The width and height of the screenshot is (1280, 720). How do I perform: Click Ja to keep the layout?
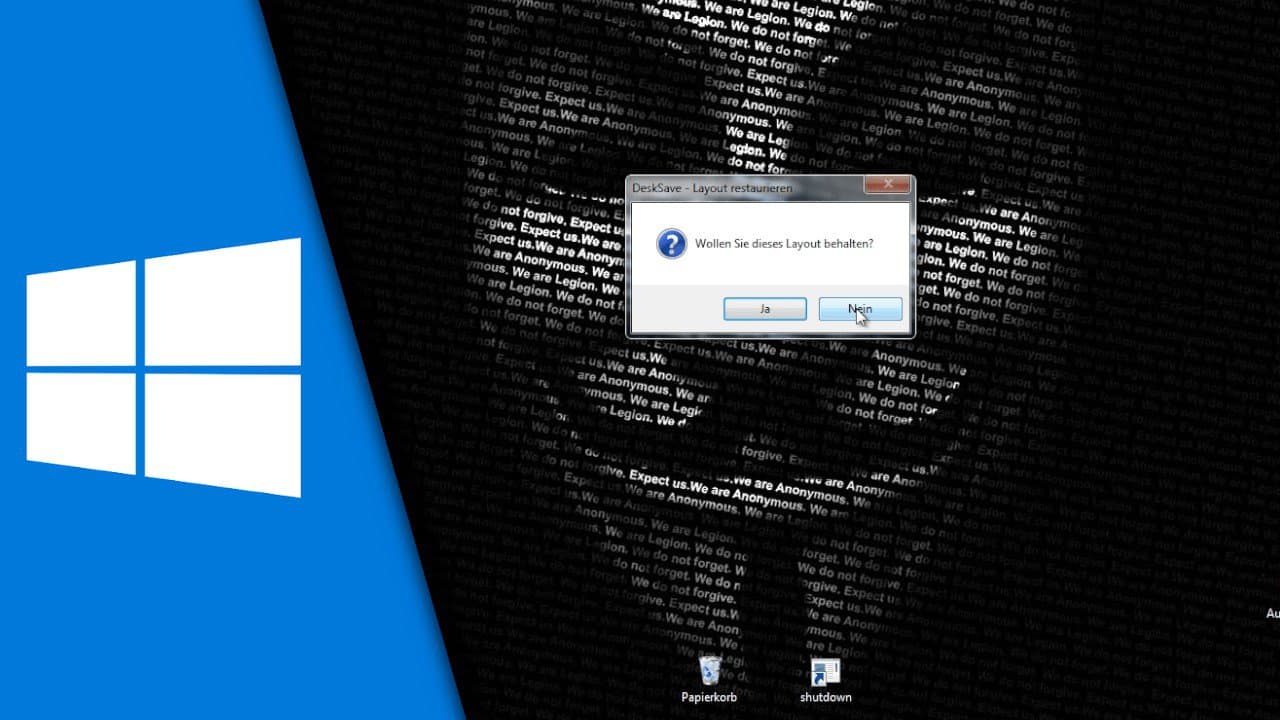[765, 309]
